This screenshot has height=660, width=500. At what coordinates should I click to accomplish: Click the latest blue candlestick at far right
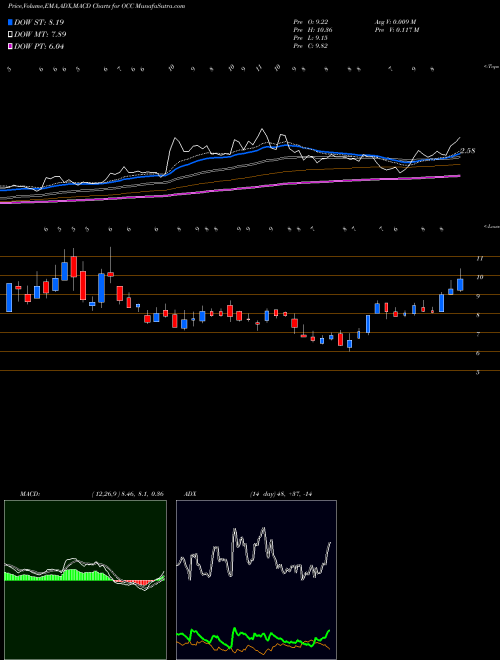tap(460, 285)
